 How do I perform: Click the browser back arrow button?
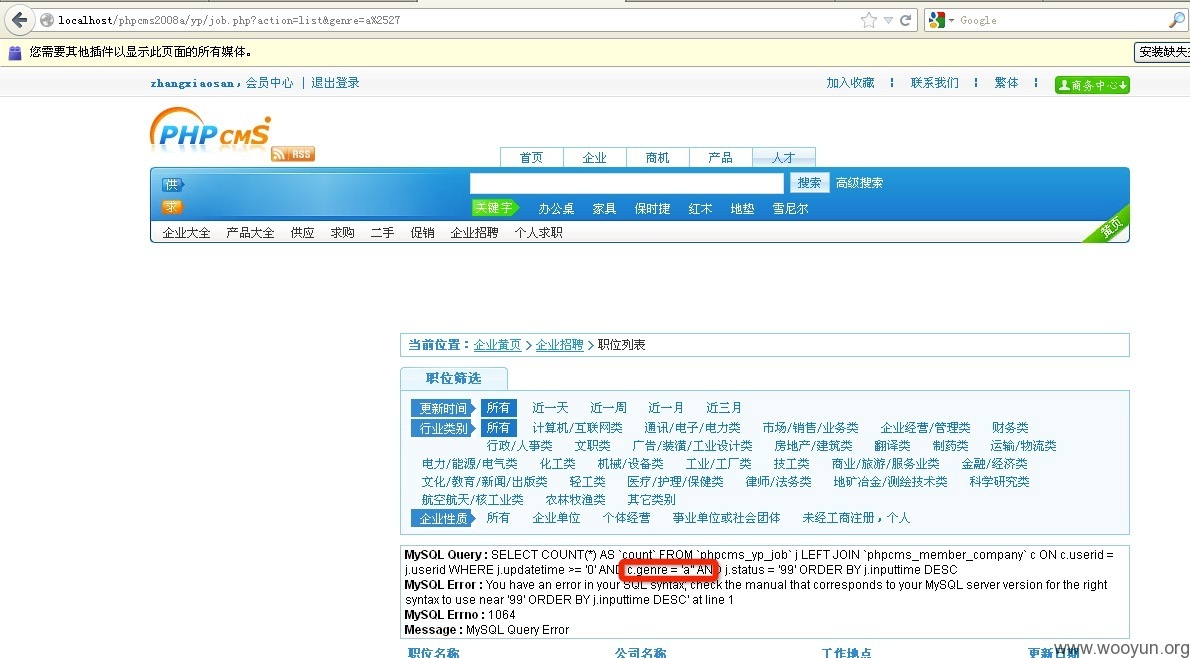click(x=19, y=20)
